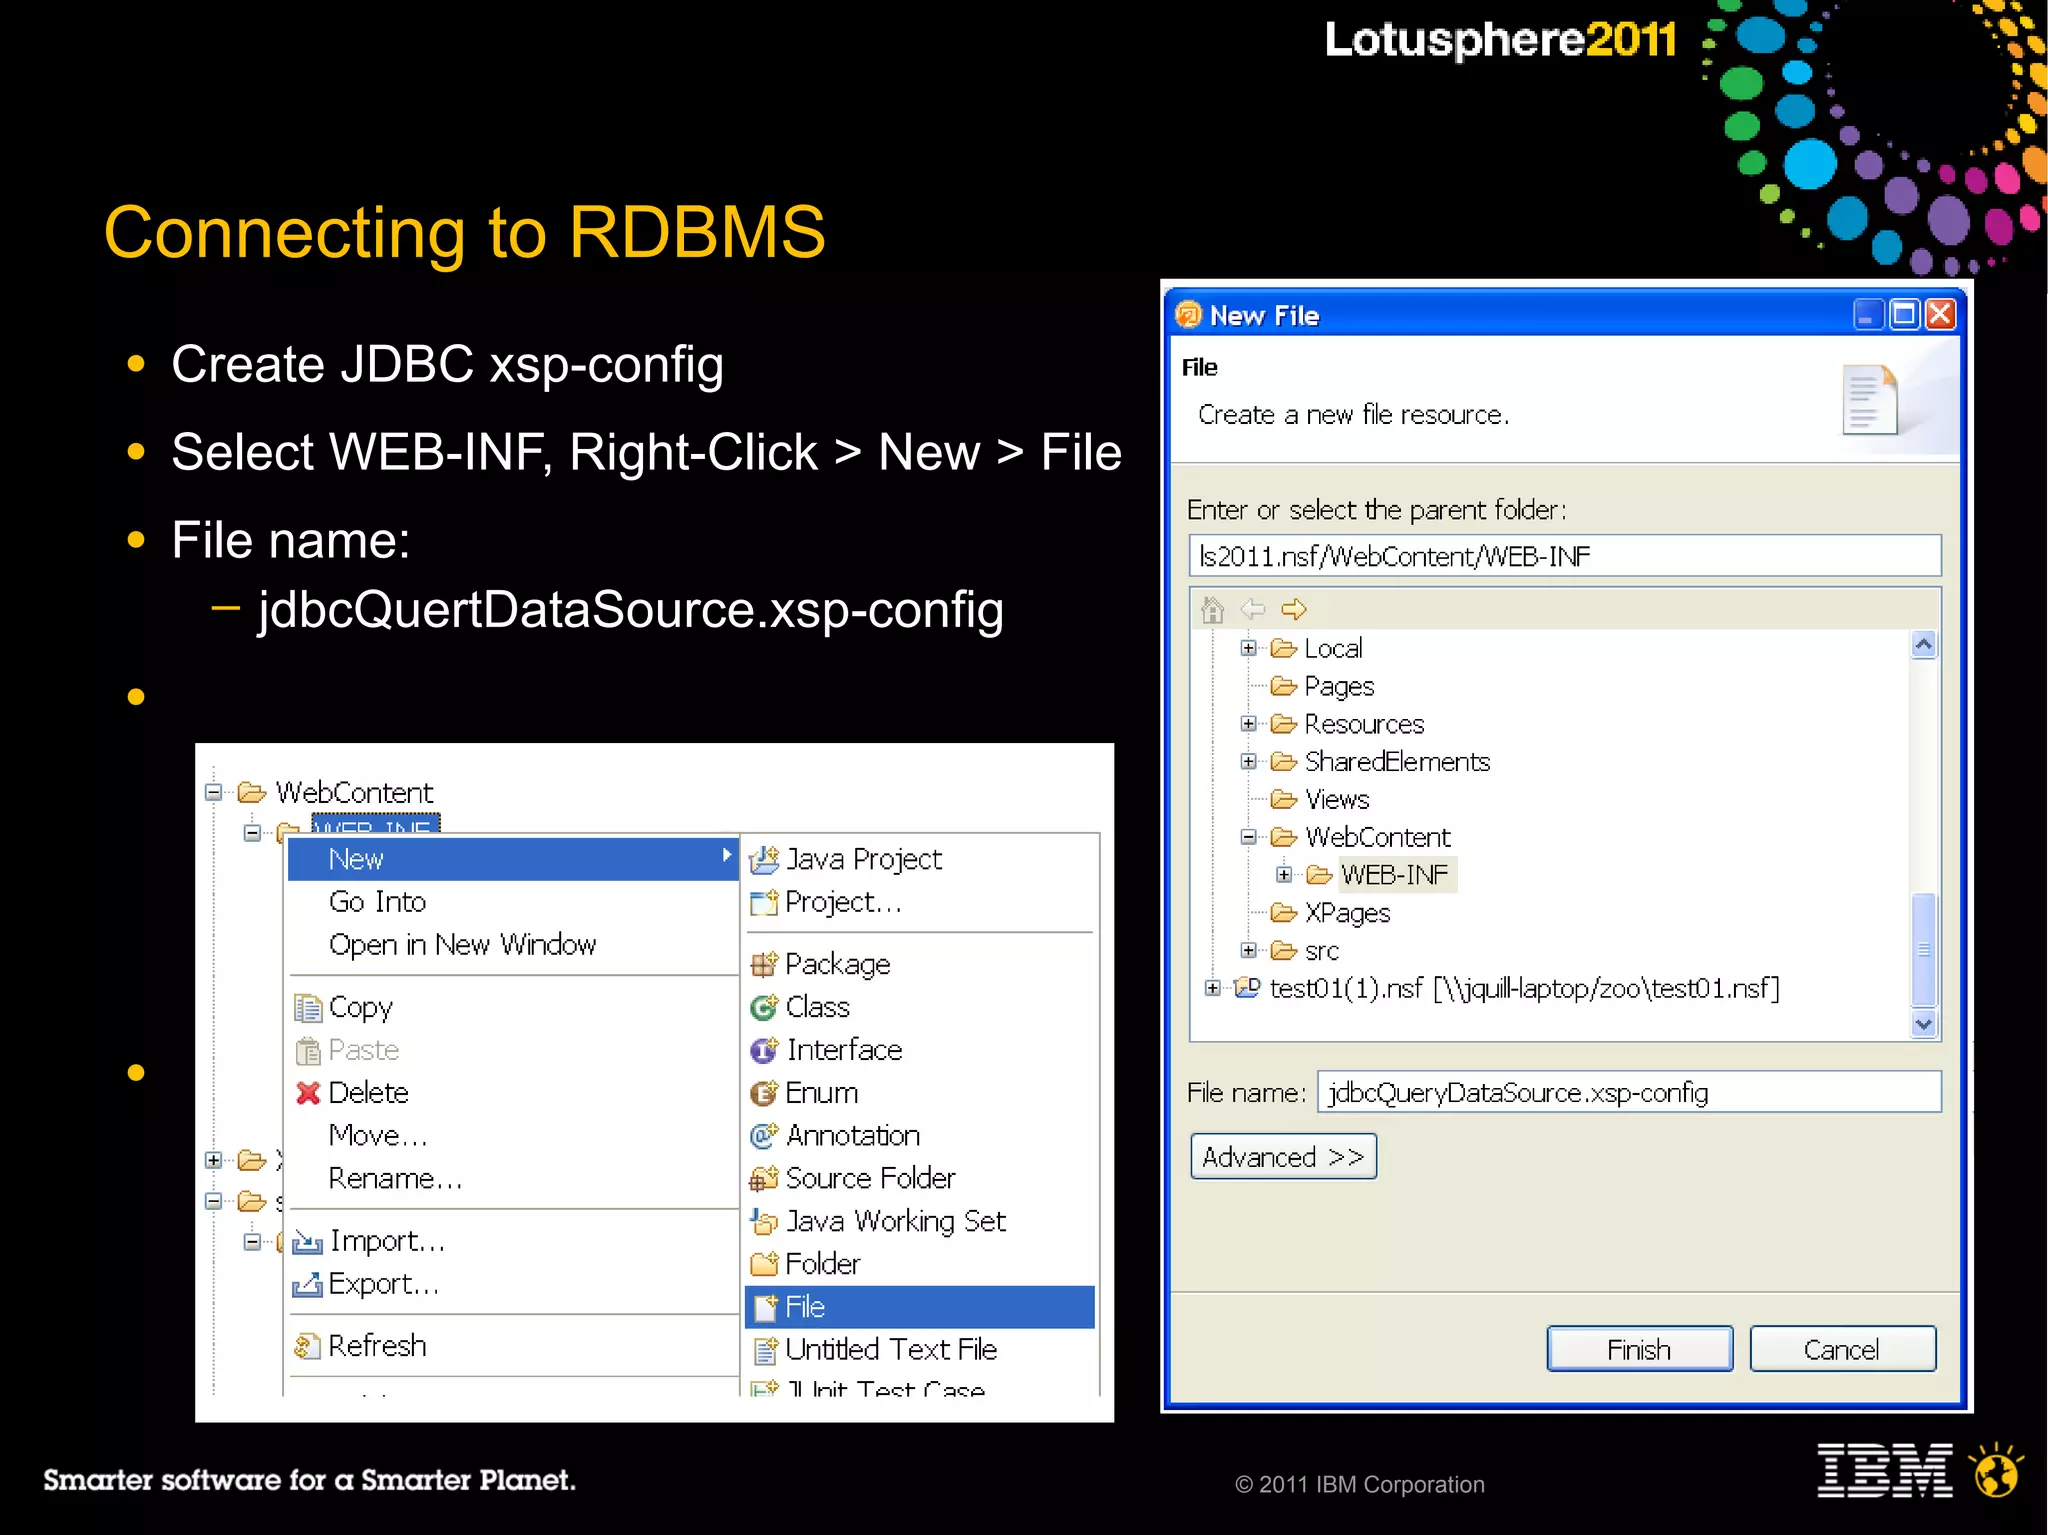This screenshot has width=2048, height=1535.
Task: Select the Local folder label
Action: (1333, 648)
